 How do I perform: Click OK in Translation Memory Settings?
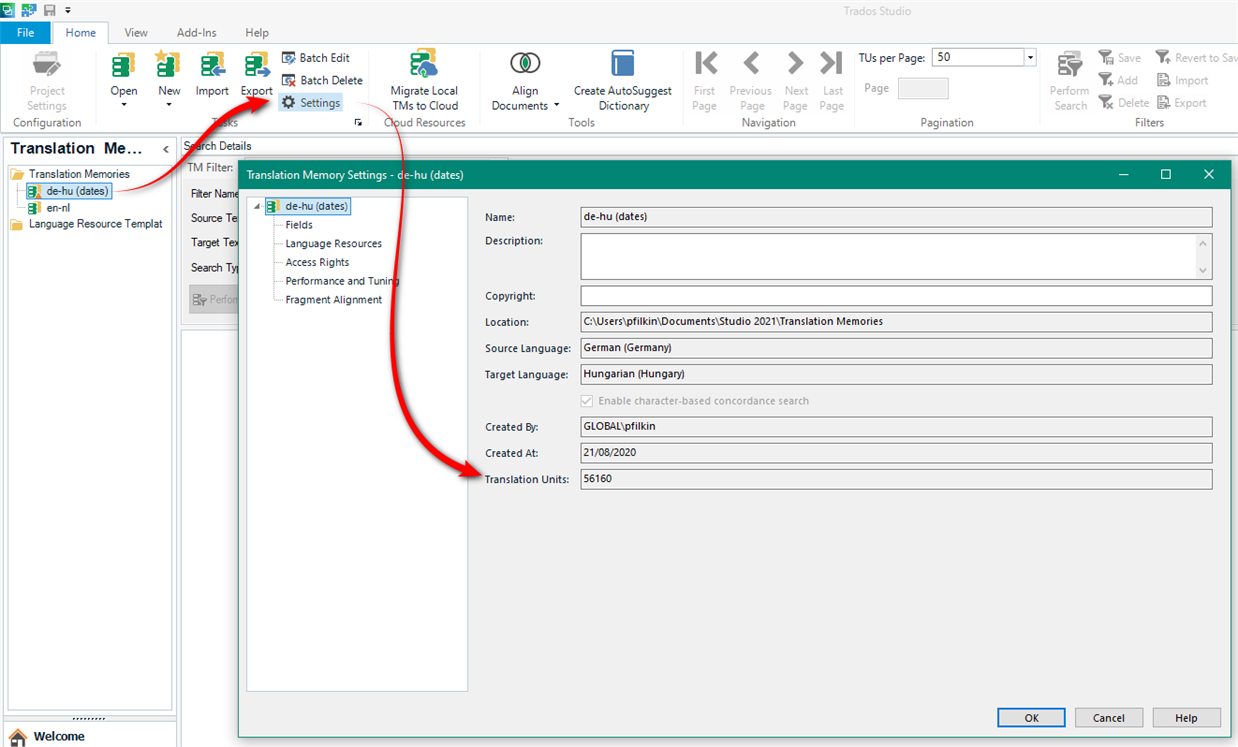tap(1031, 718)
